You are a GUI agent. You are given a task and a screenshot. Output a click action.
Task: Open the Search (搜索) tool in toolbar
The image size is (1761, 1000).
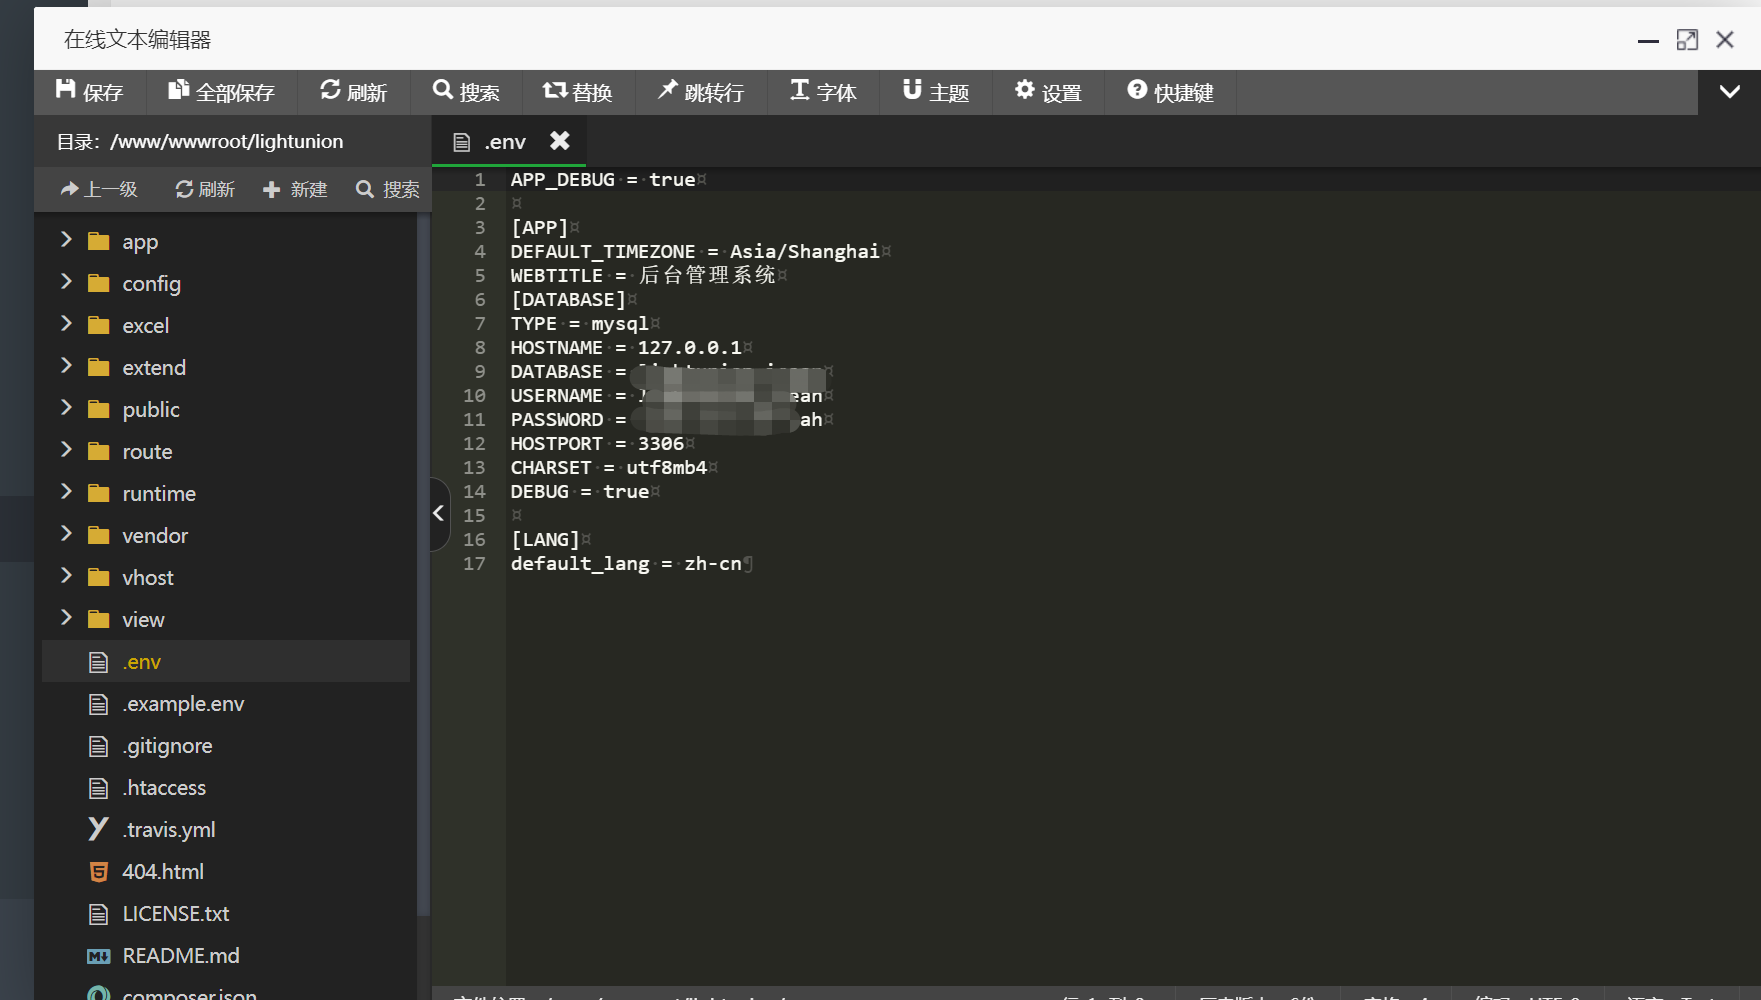pos(466,92)
